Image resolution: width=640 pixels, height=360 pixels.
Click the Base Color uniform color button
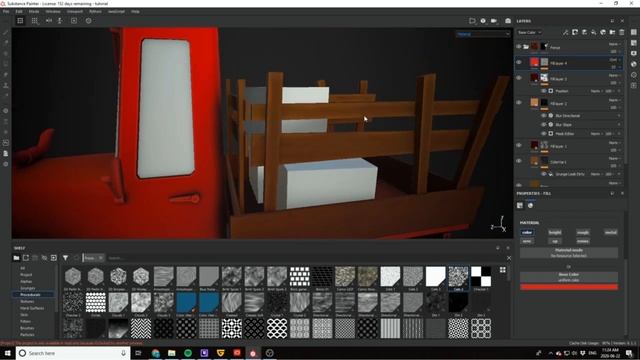pos(569,277)
